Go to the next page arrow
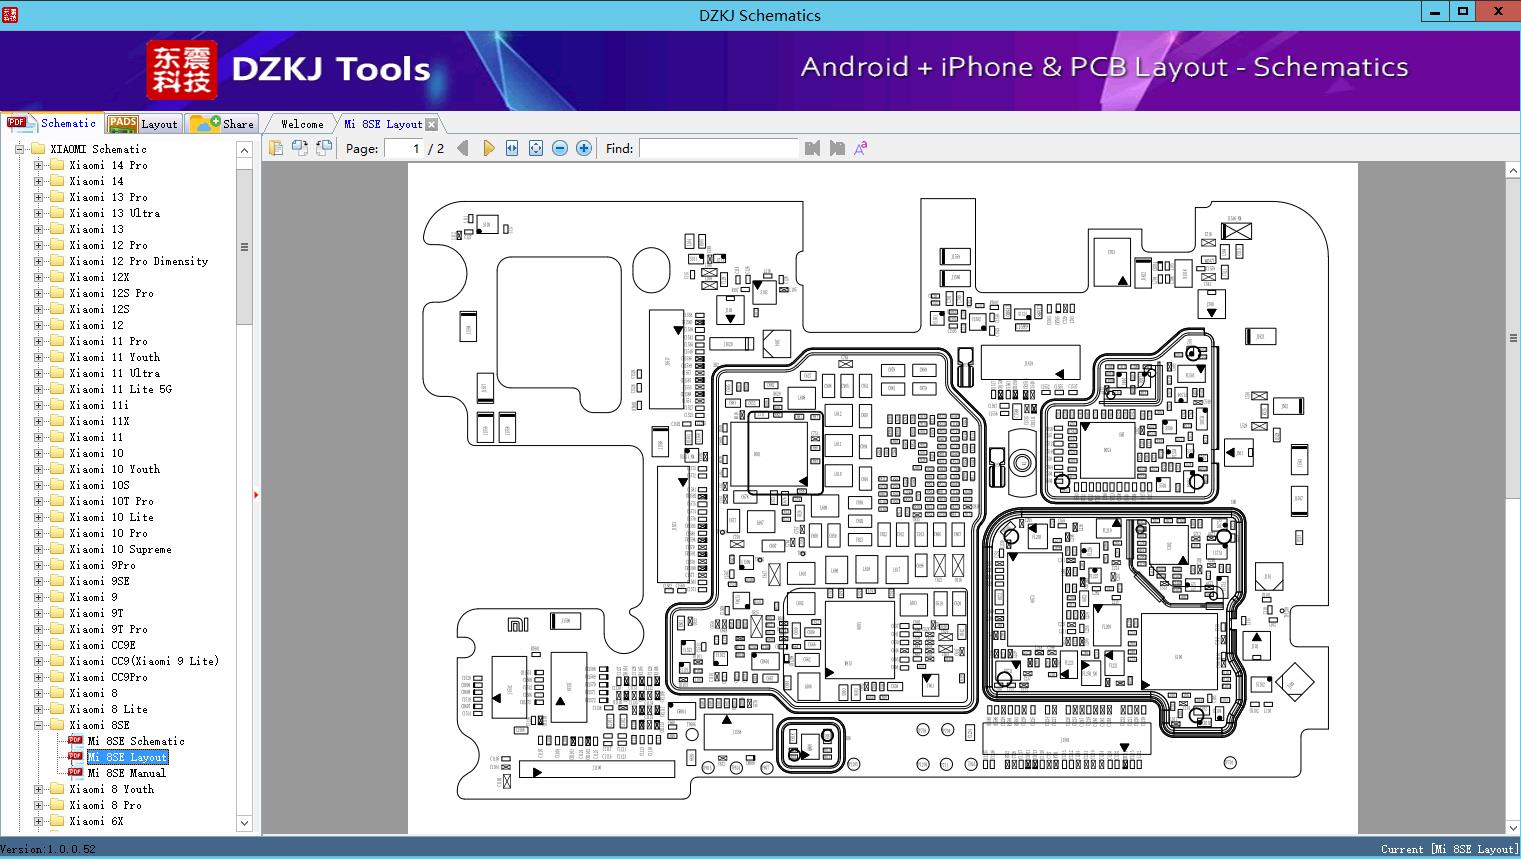Viewport: 1521px width, 859px height. point(488,148)
